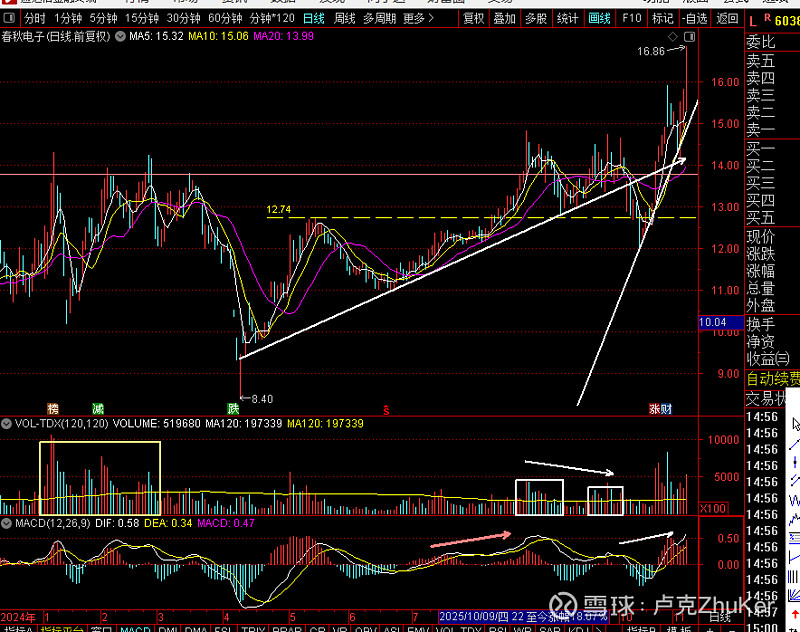Image resolution: width=800 pixels, height=632 pixels.
Task: Switch to the EMV indicator tab
Action: coord(419,628)
